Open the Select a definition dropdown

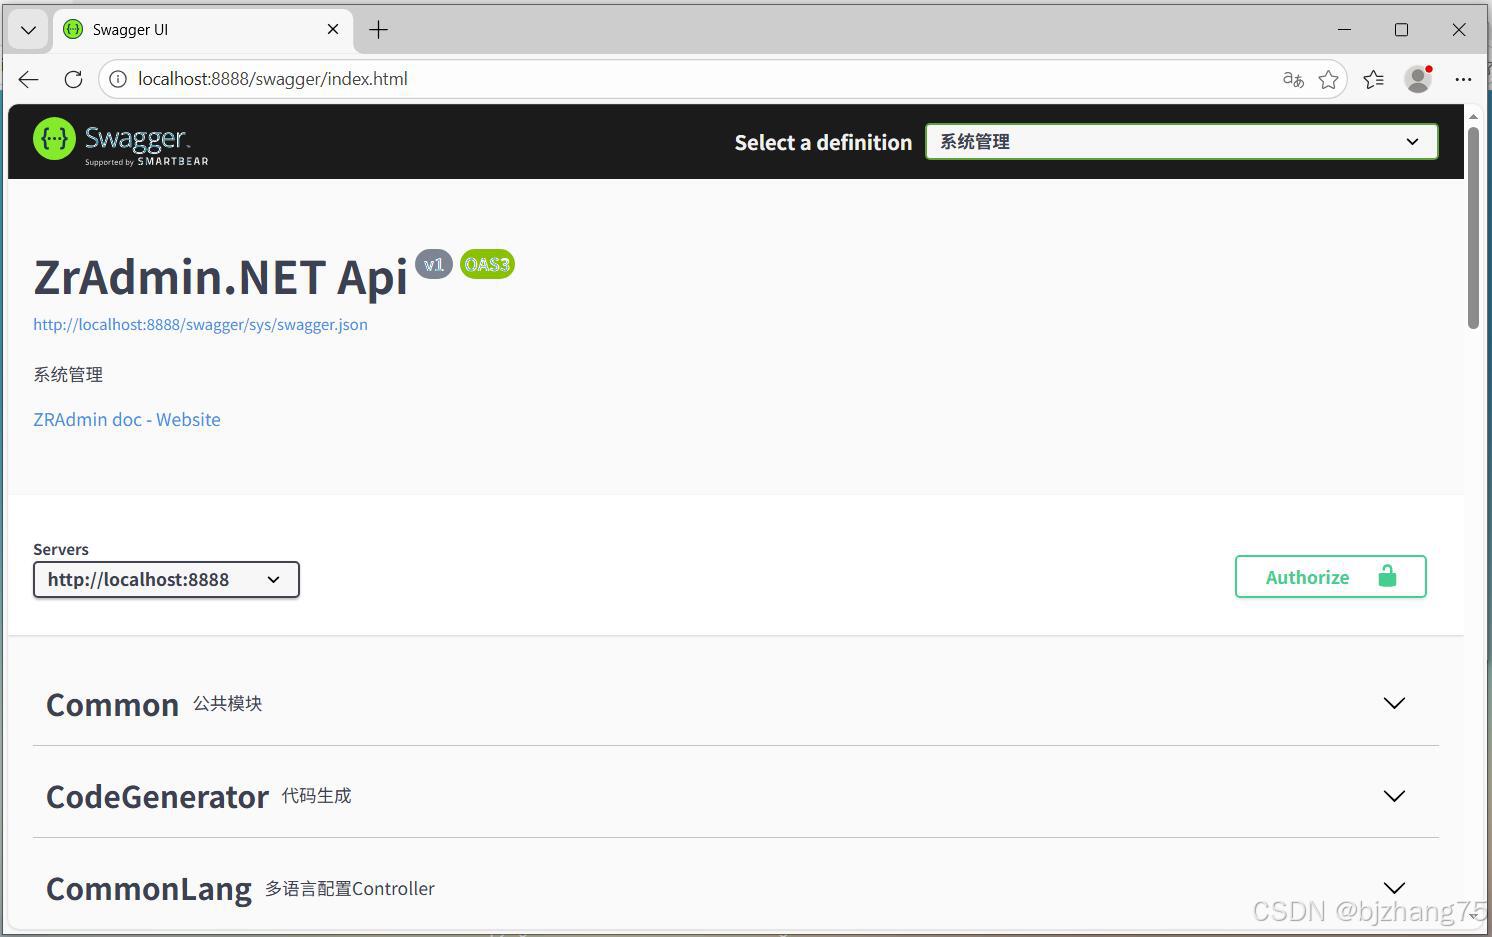(x=1182, y=142)
